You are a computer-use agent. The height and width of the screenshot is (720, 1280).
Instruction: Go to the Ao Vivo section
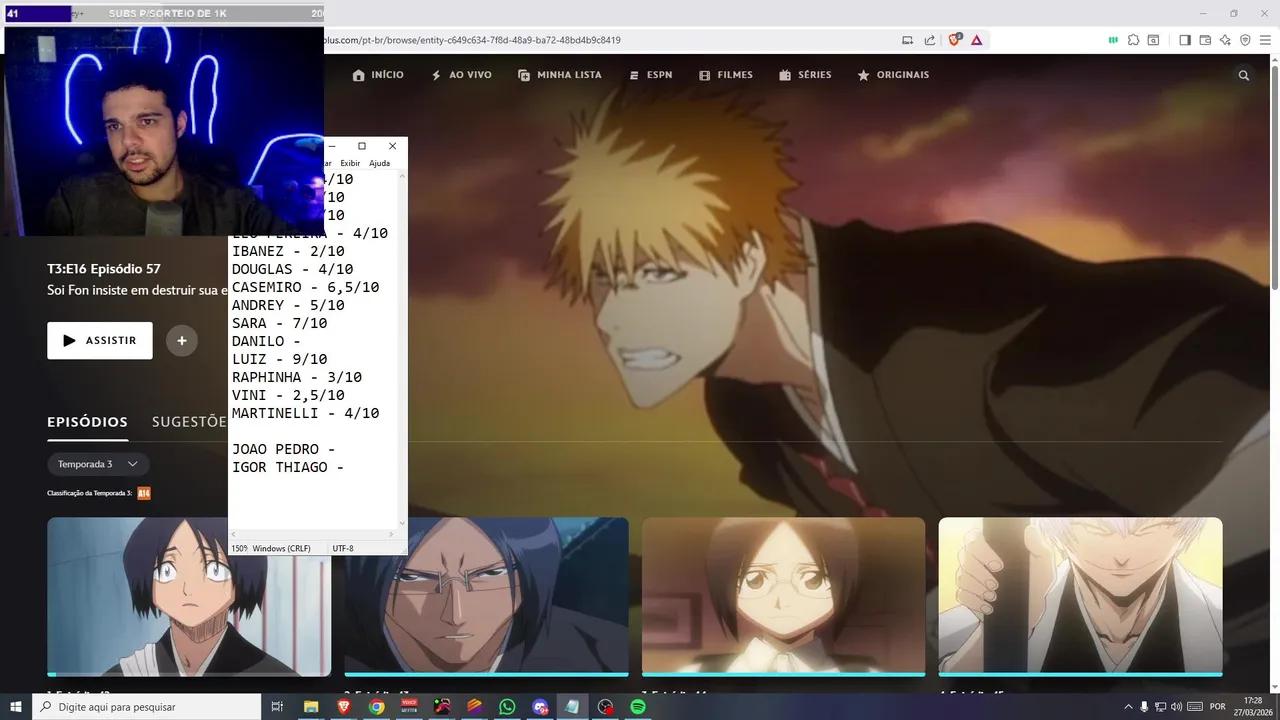pyautogui.click(x=461, y=75)
